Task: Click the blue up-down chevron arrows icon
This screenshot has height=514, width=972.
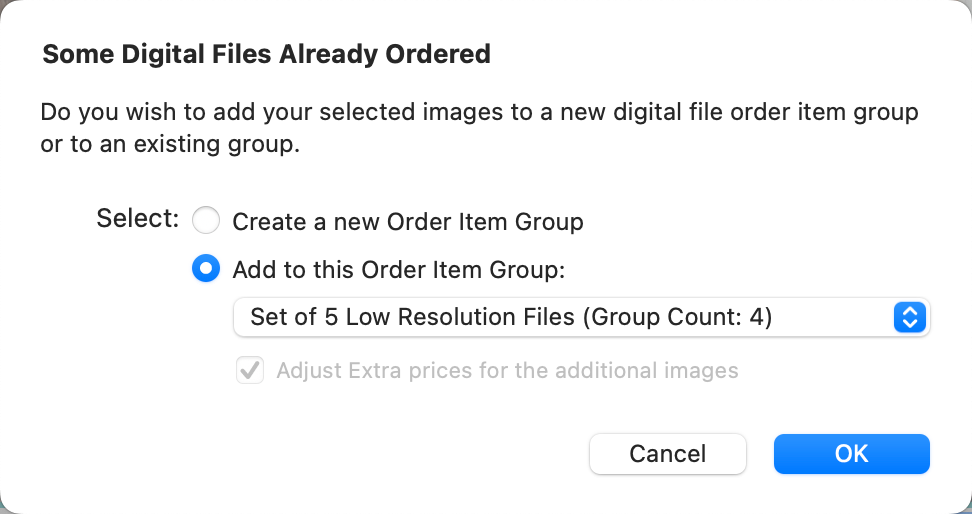Action: coord(909,318)
